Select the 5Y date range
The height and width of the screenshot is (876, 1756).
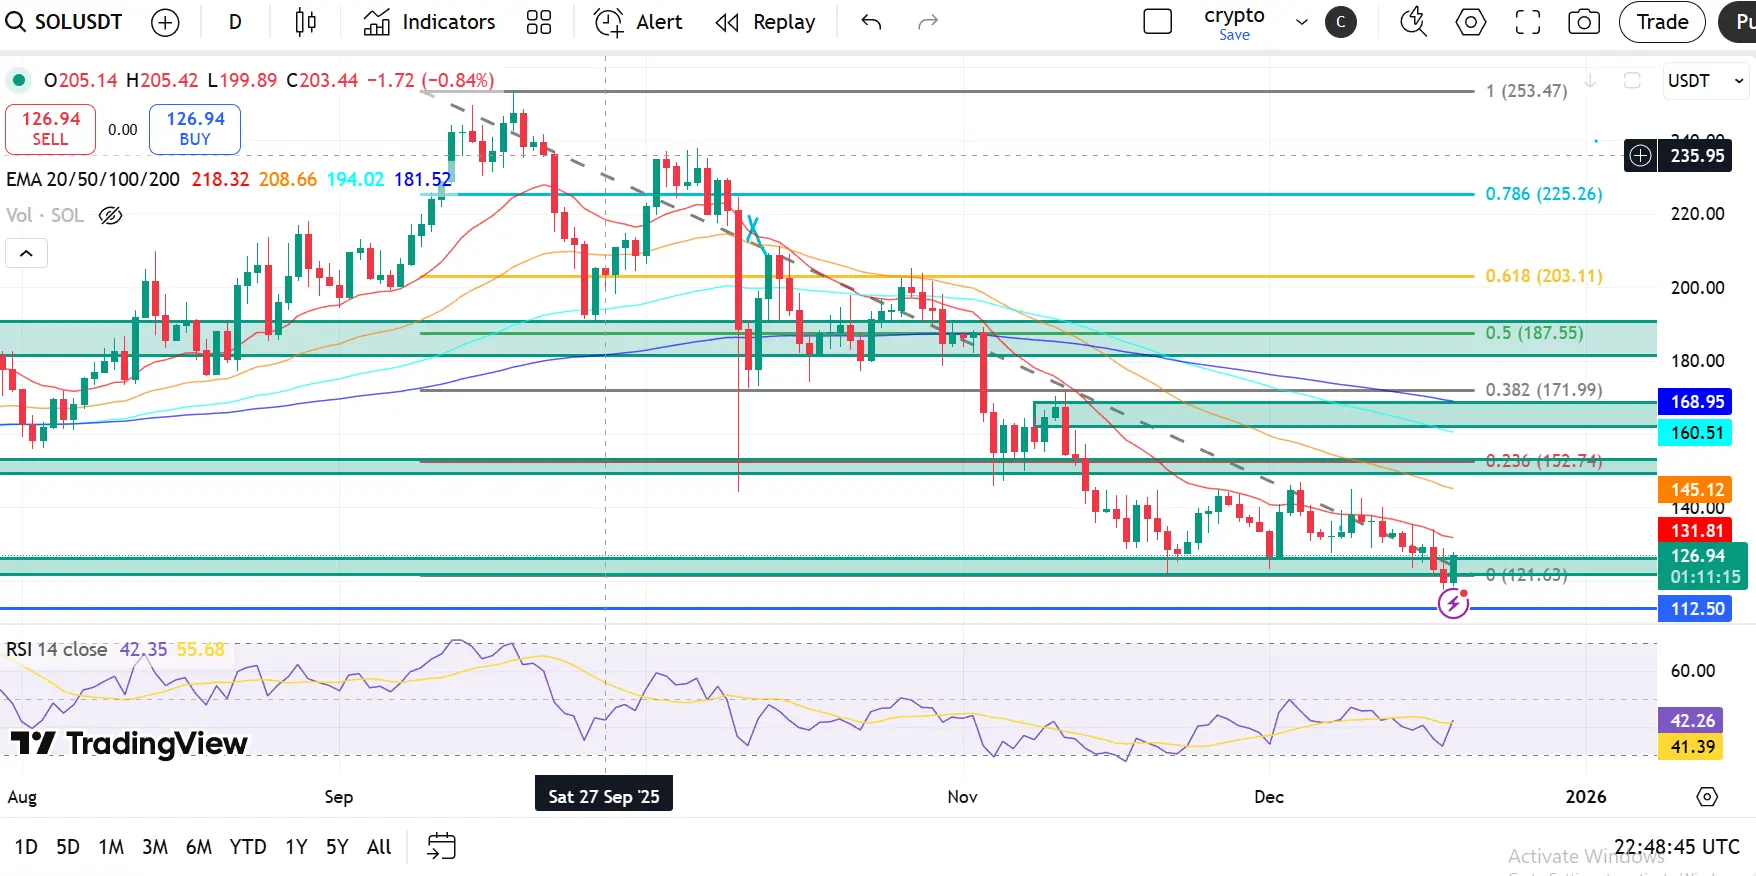[x=337, y=847]
